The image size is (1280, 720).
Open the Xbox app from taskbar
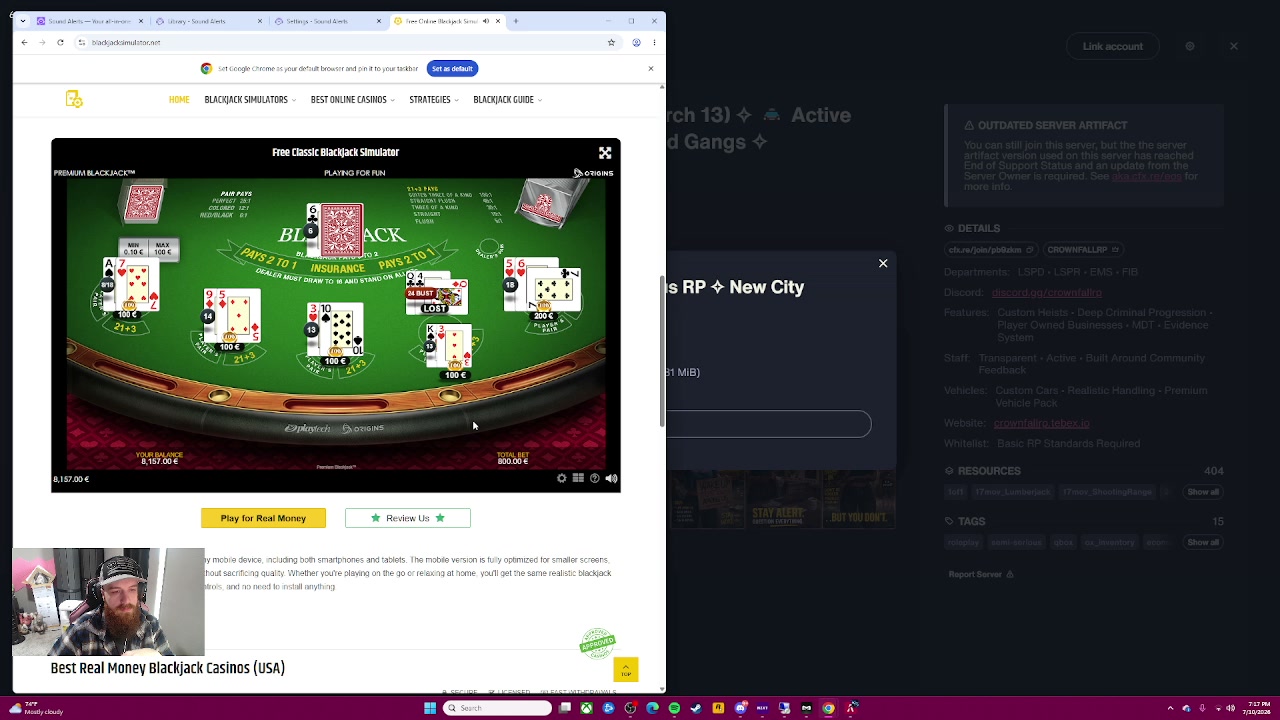click(x=586, y=708)
